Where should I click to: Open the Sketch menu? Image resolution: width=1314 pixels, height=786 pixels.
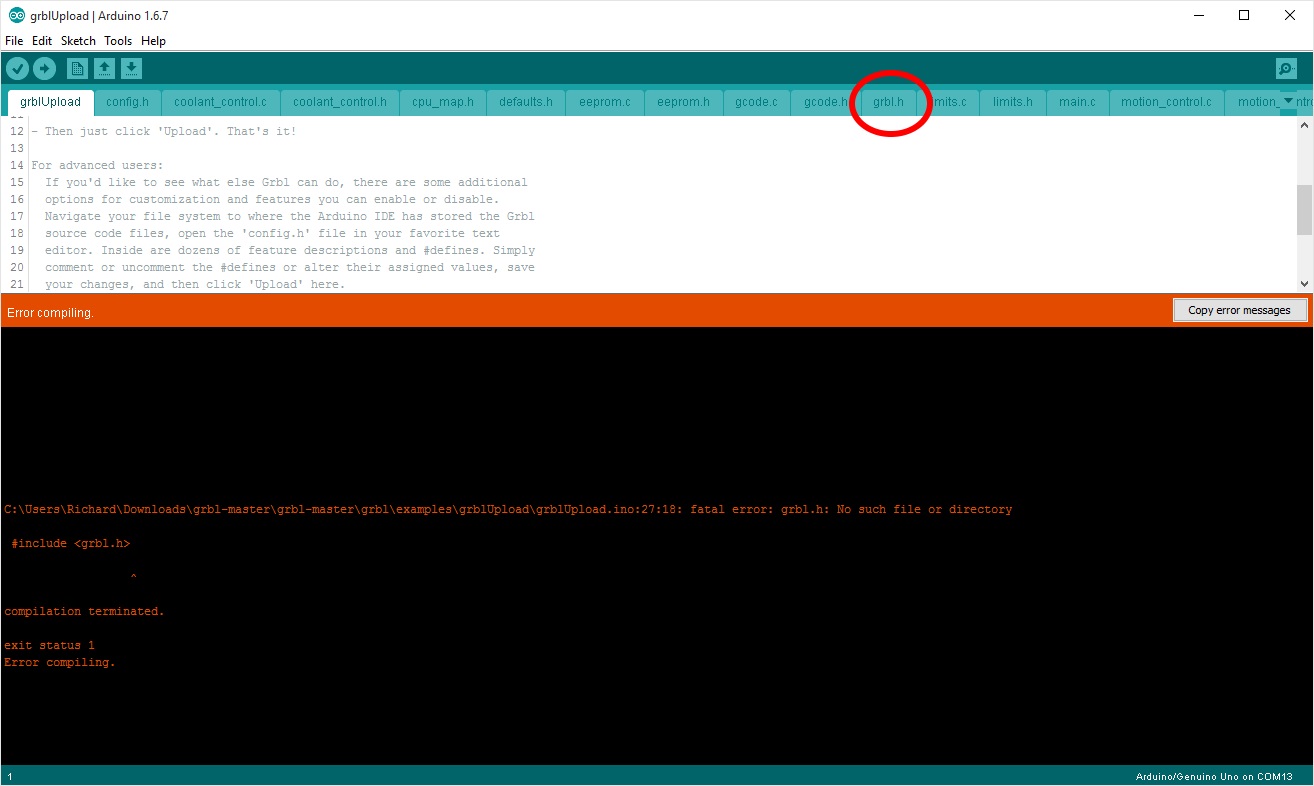pos(78,41)
